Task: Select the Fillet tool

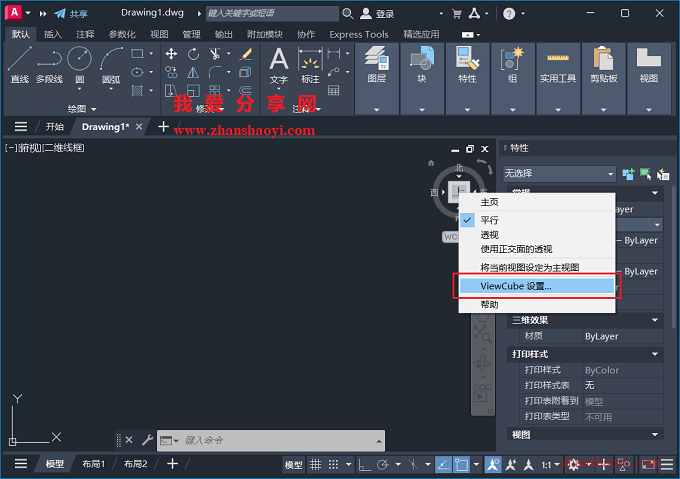Action: [x=215, y=72]
